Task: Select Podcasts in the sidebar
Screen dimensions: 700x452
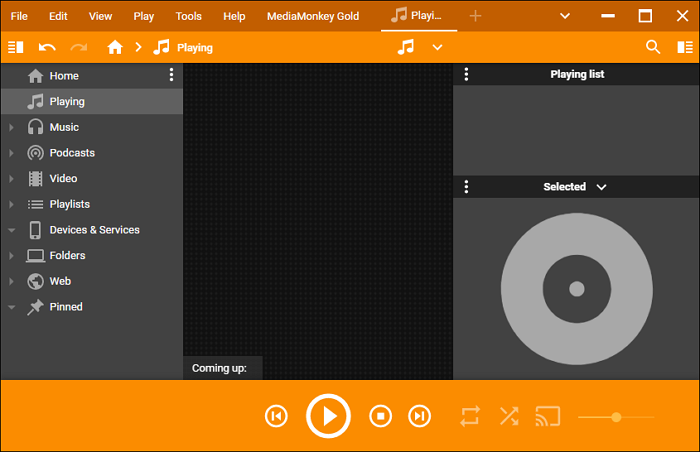Action: pos(72,153)
